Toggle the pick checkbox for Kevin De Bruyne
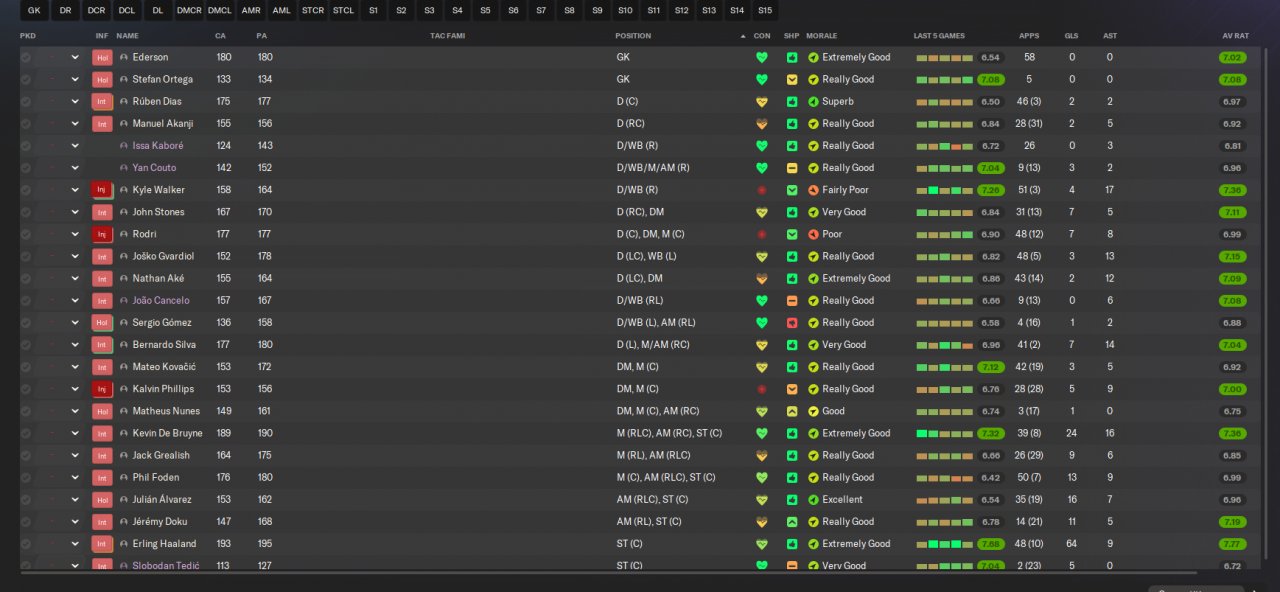This screenshot has width=1280, height=592. click(x=26, y=433)
